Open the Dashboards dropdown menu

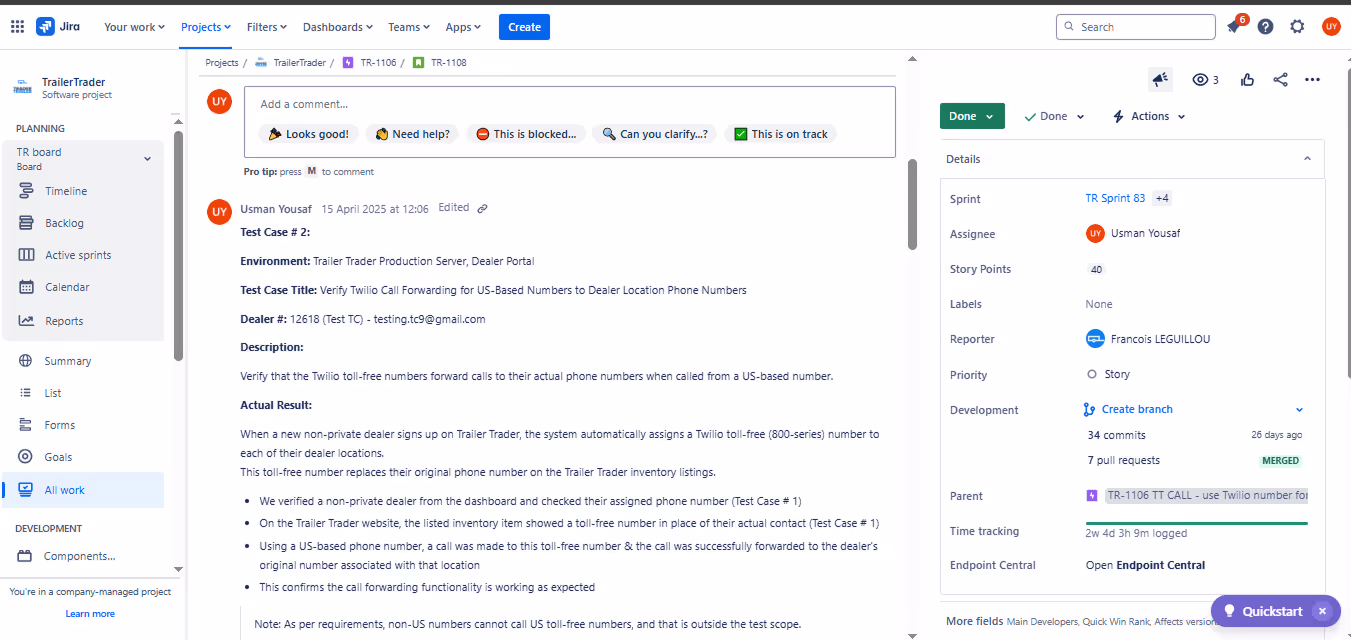tap(338, 27)
